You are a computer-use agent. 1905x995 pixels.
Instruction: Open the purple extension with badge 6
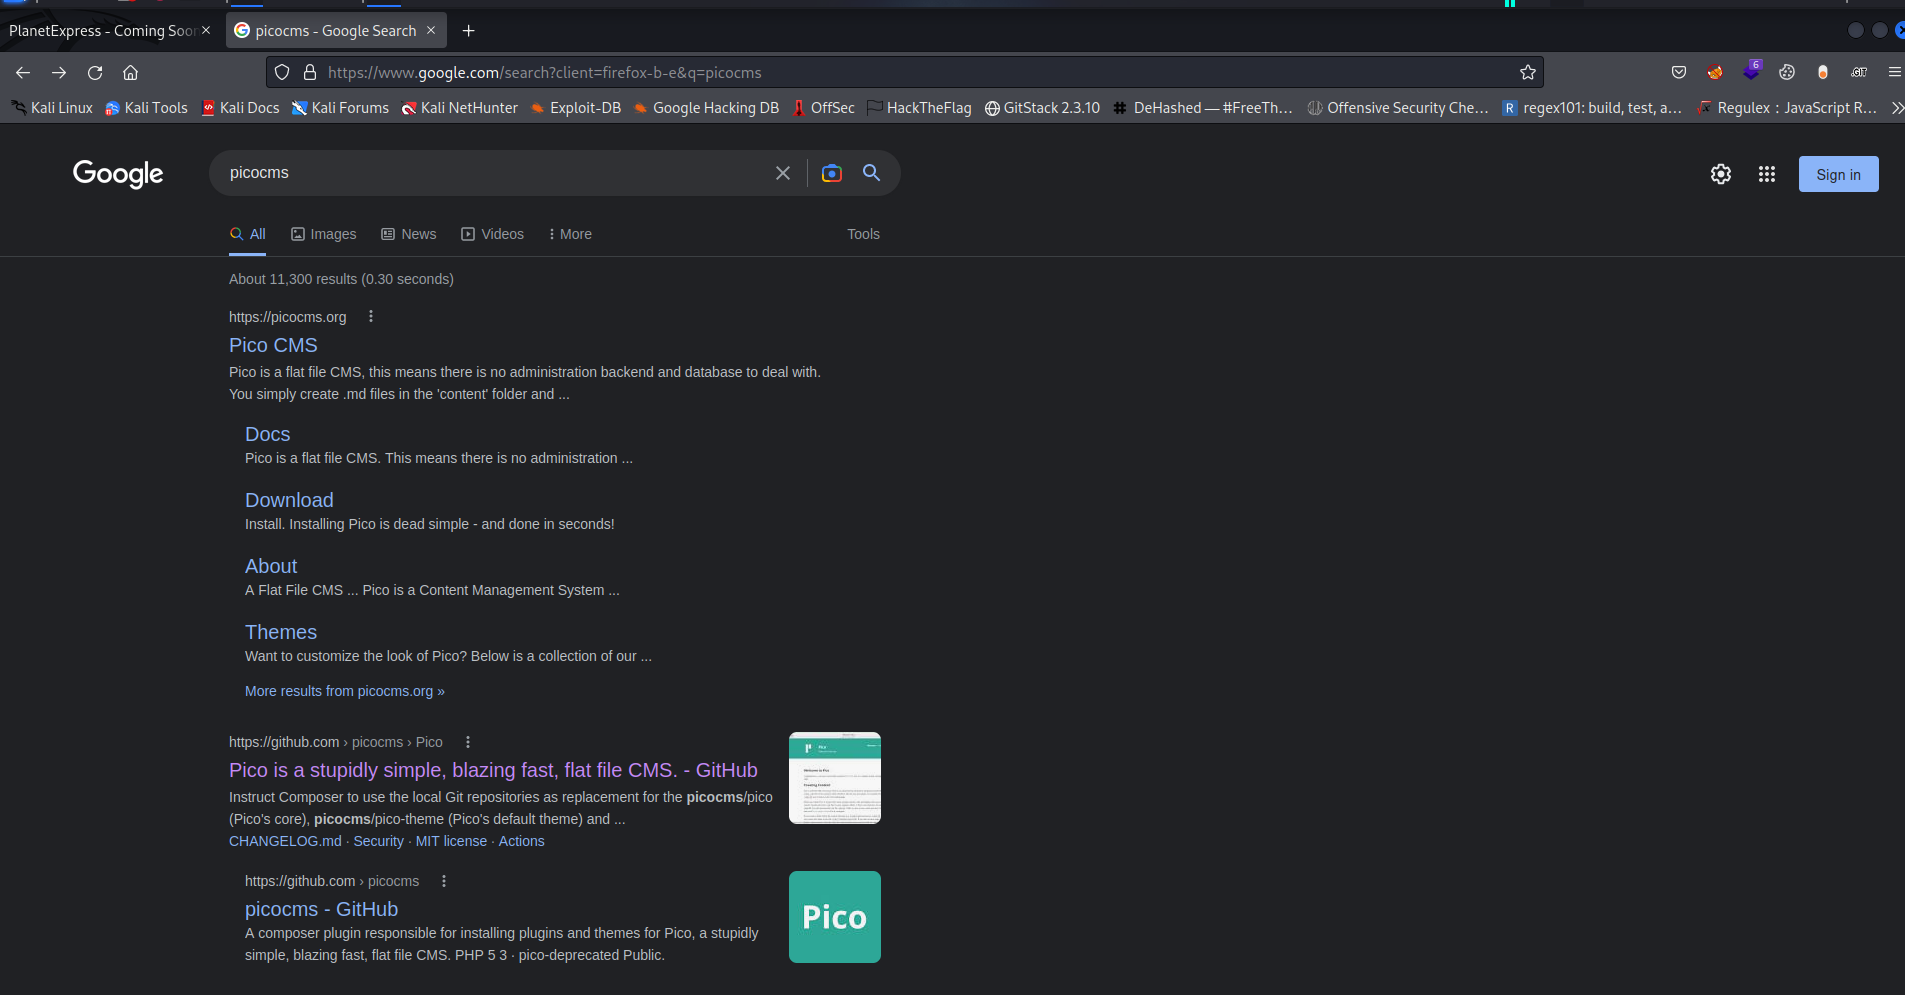pyautogui.click(x=1751, y=71)
